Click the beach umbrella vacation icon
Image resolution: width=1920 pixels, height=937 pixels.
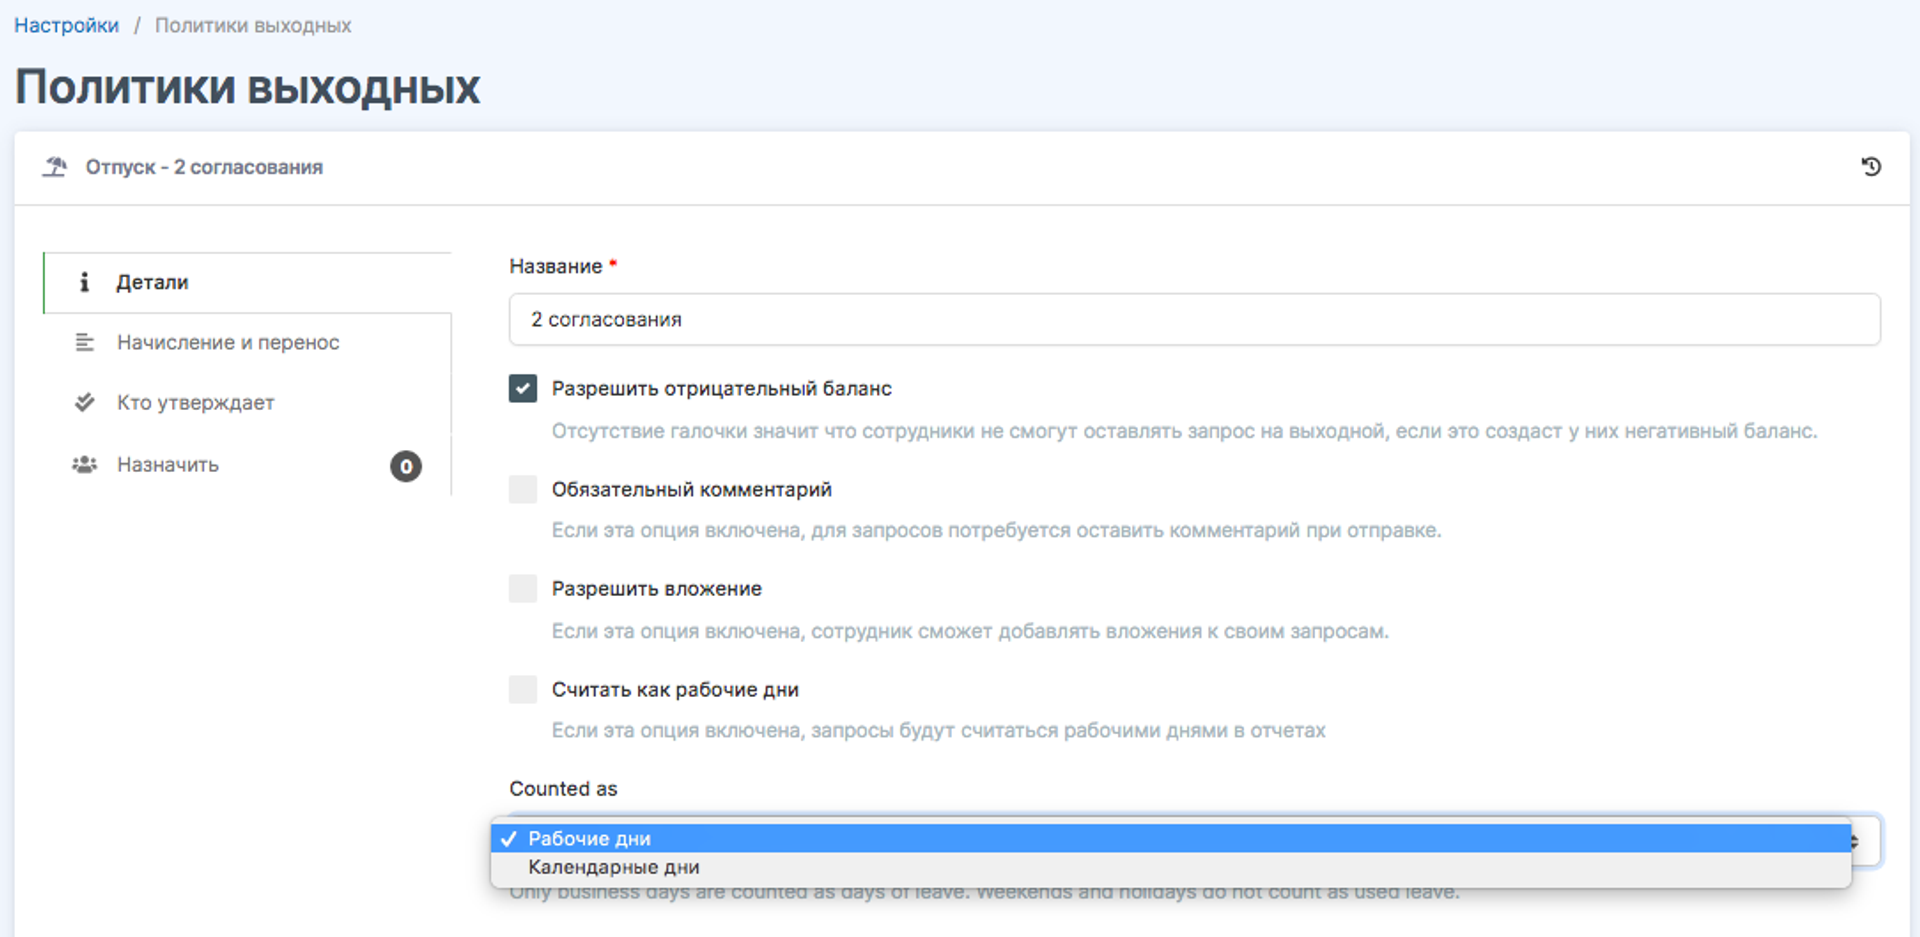[55, 167]
